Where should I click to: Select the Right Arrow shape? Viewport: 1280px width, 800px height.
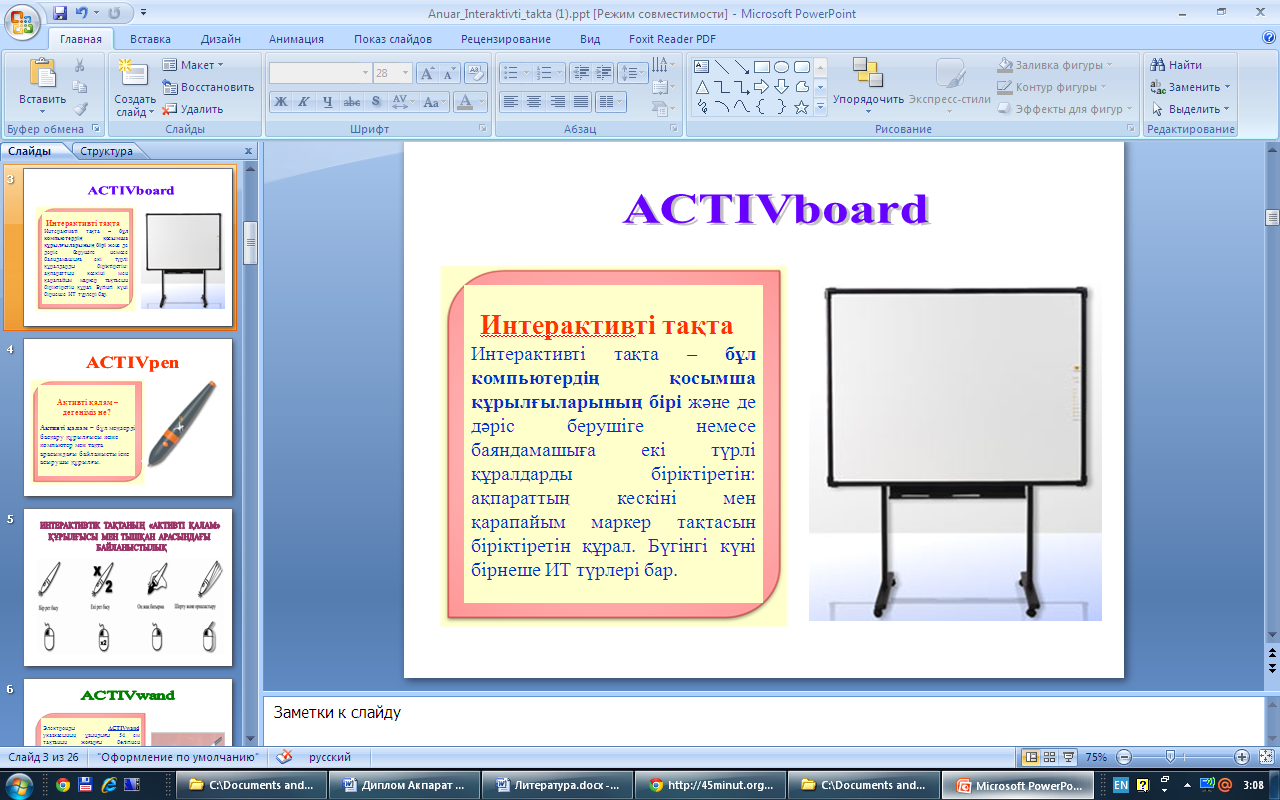762,87
